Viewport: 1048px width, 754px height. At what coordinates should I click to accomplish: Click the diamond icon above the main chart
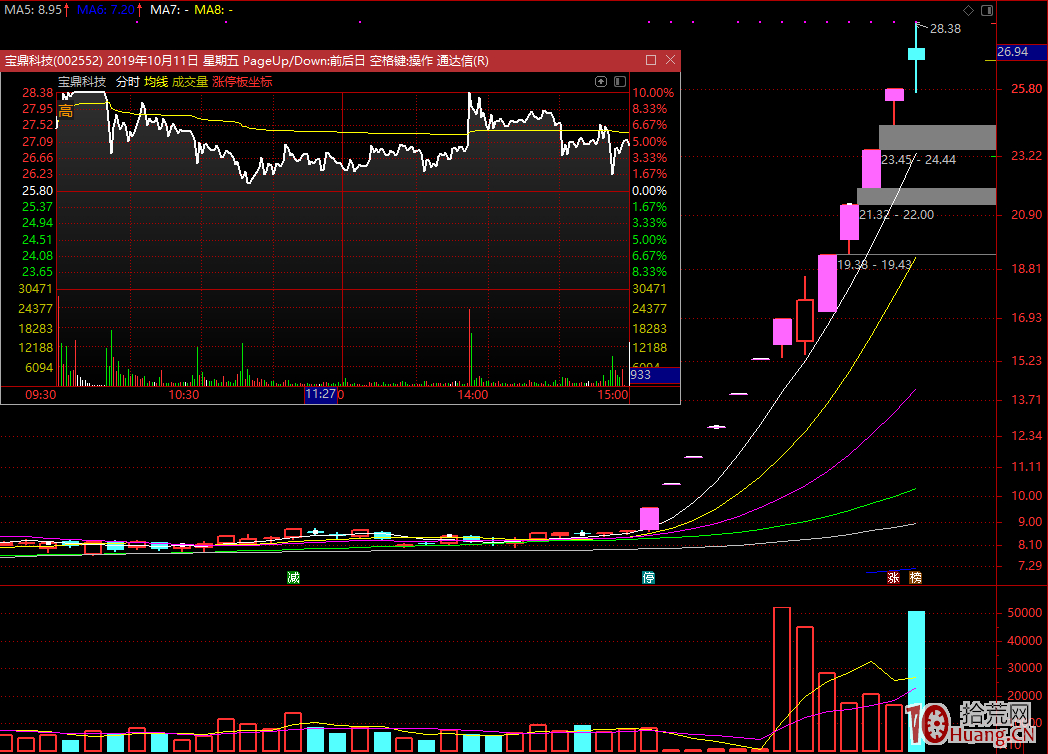click(x=967, y=10)
